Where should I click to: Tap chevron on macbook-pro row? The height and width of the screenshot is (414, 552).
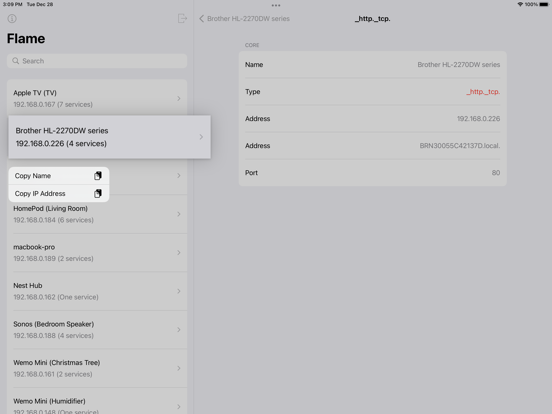point(179,253)
